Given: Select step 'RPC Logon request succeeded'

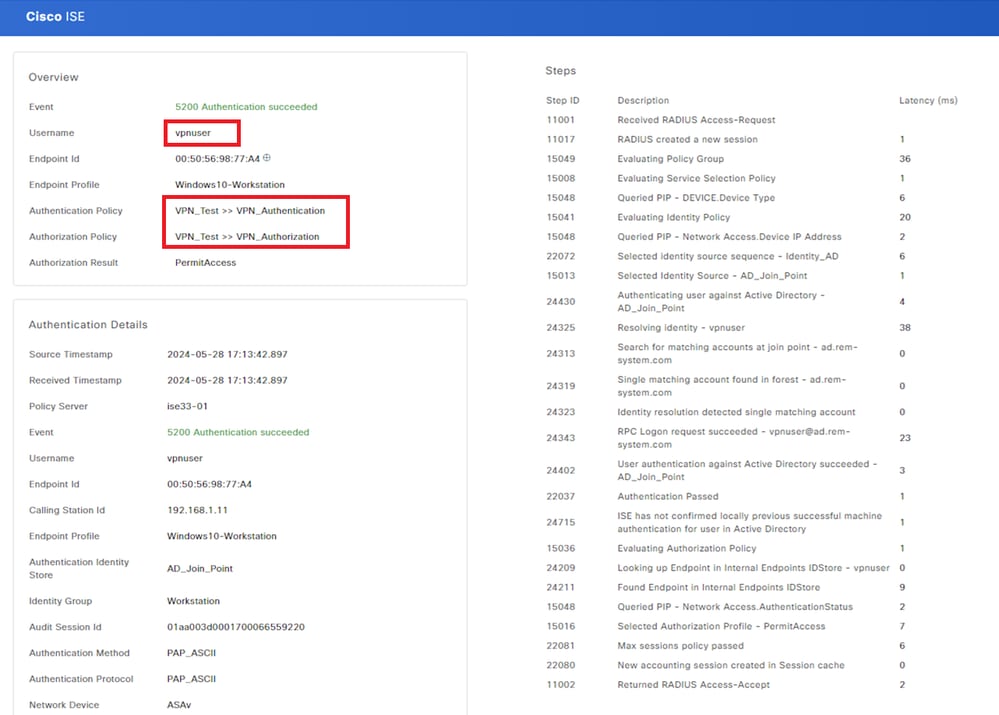Looking at the screenshot, I should 733,438.
